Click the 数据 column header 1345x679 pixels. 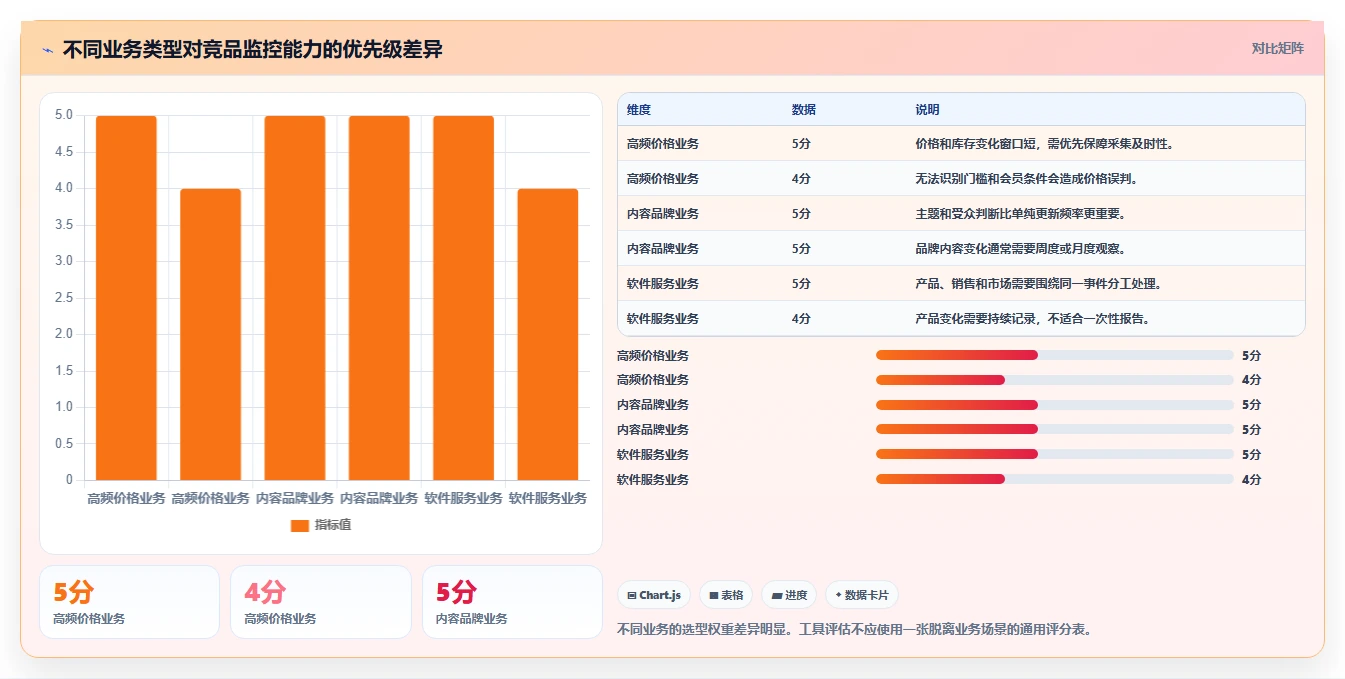pos(804,110)
